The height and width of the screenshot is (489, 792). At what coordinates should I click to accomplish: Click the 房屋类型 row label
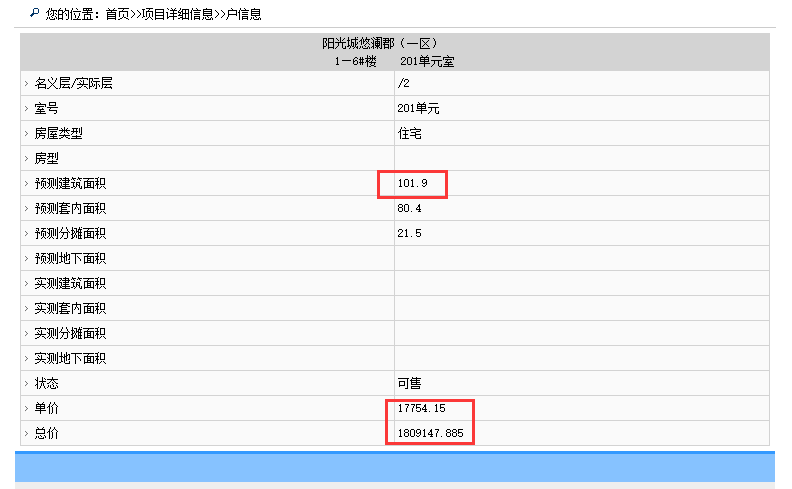[x=59, y=133]
